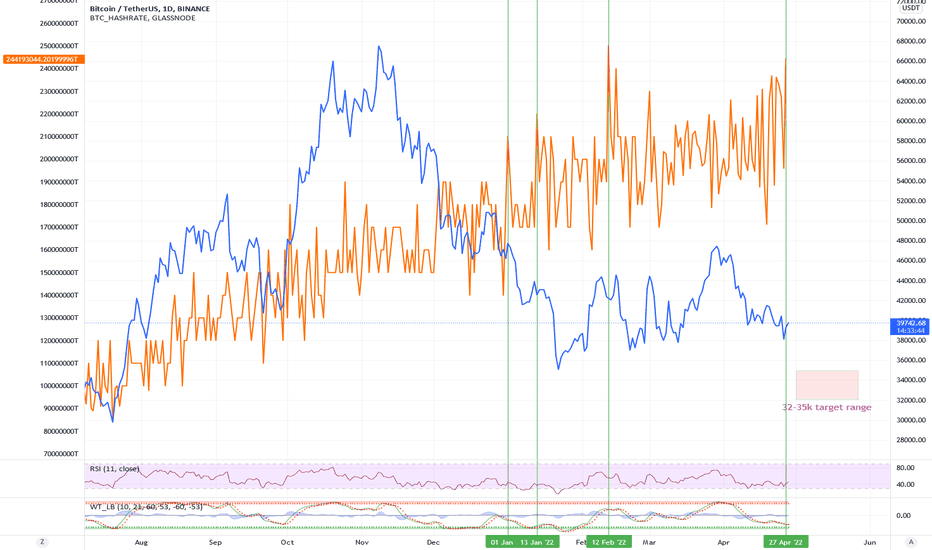Viewport: 932px width, 550px height.
Task: Click the Oct label on time axis
Action: (x=287, y=542)
